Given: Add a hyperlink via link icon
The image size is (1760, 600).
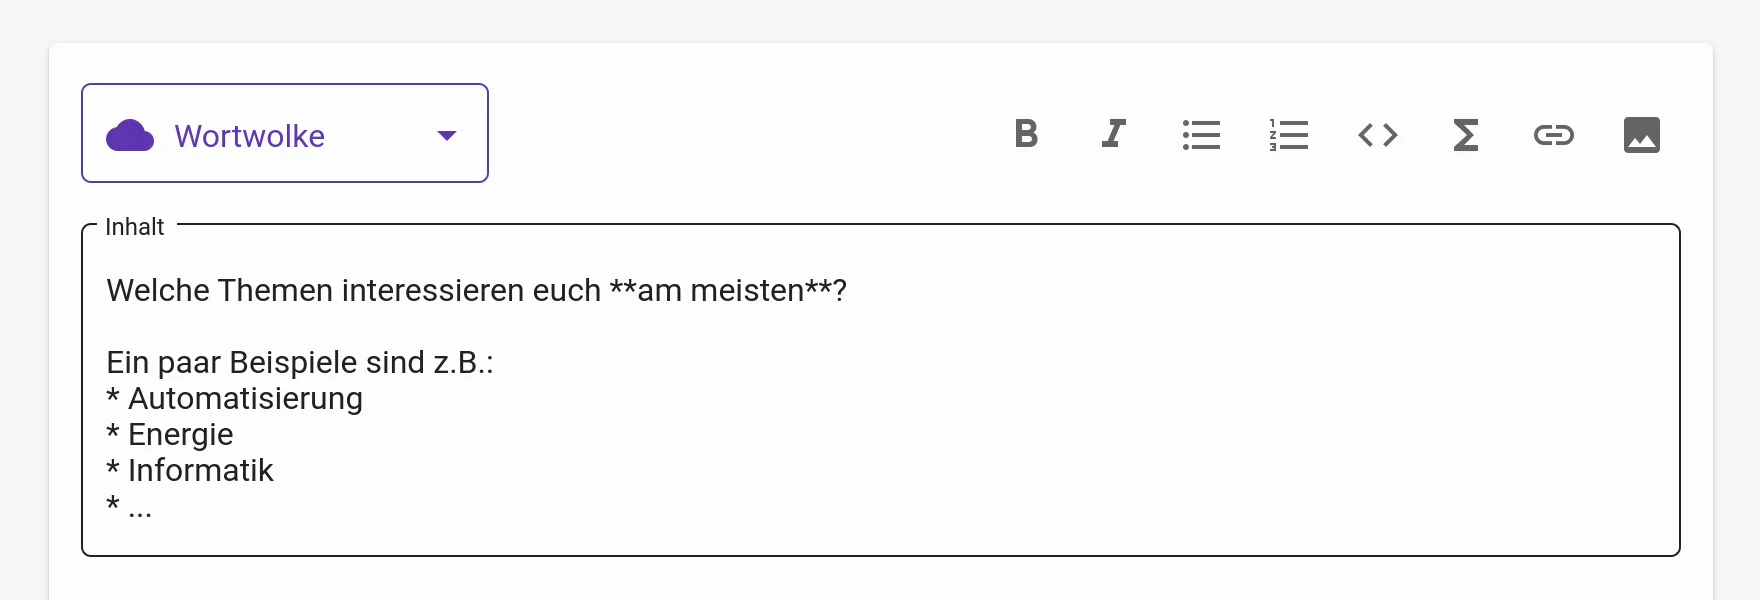Looking at the screenshot, I should 1553,134.
